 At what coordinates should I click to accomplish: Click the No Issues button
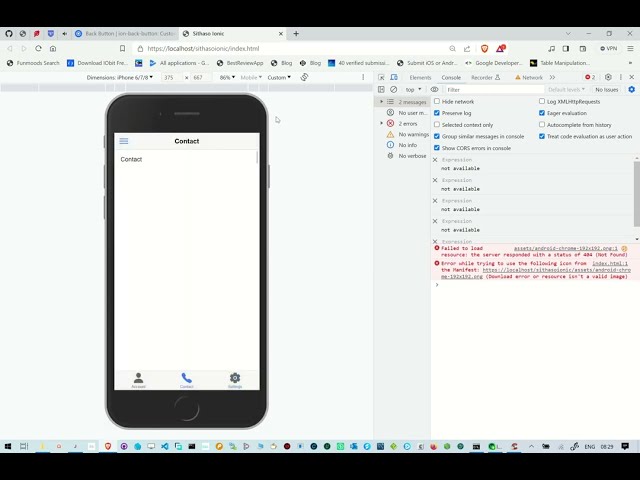tap(607, 89)
